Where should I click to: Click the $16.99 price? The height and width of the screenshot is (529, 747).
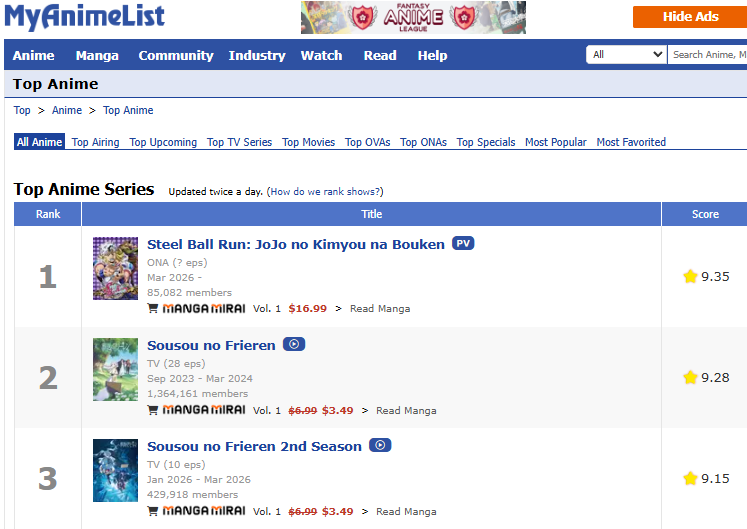click(x=307, y=308)
